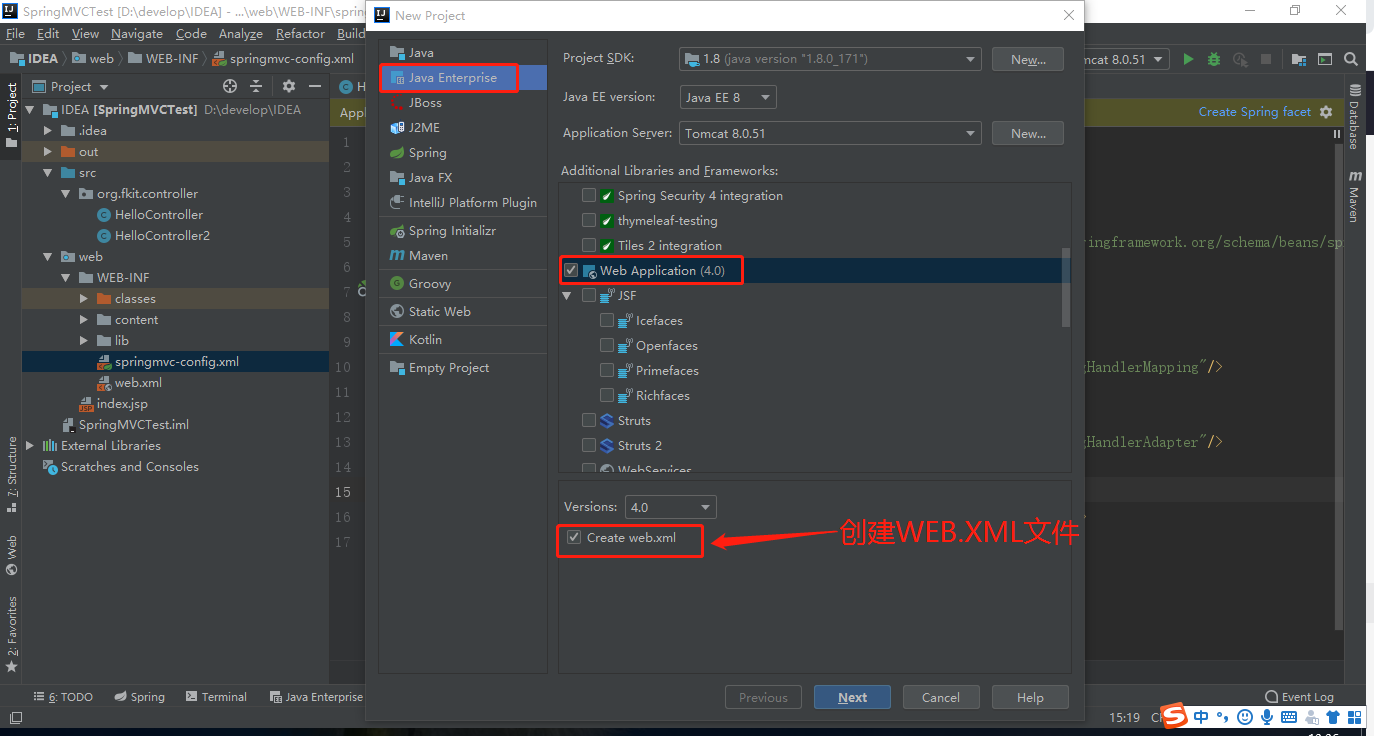Toggle Tiles 2 integration checkbox
Image resolution: width=1374 pixels, height=736 pixels.
coord(589,246)
